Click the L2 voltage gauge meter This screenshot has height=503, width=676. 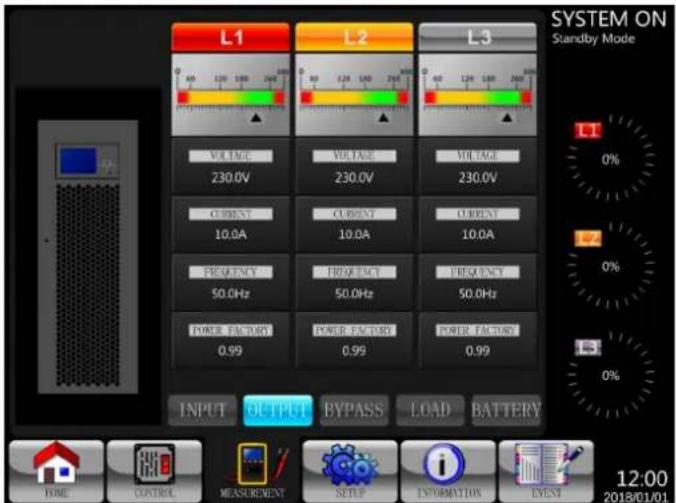tap(354, 95)
